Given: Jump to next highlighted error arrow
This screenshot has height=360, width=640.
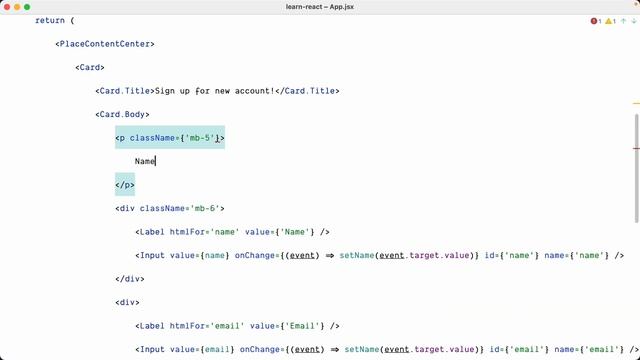Looking at the screenshot, I should (633, 21).
